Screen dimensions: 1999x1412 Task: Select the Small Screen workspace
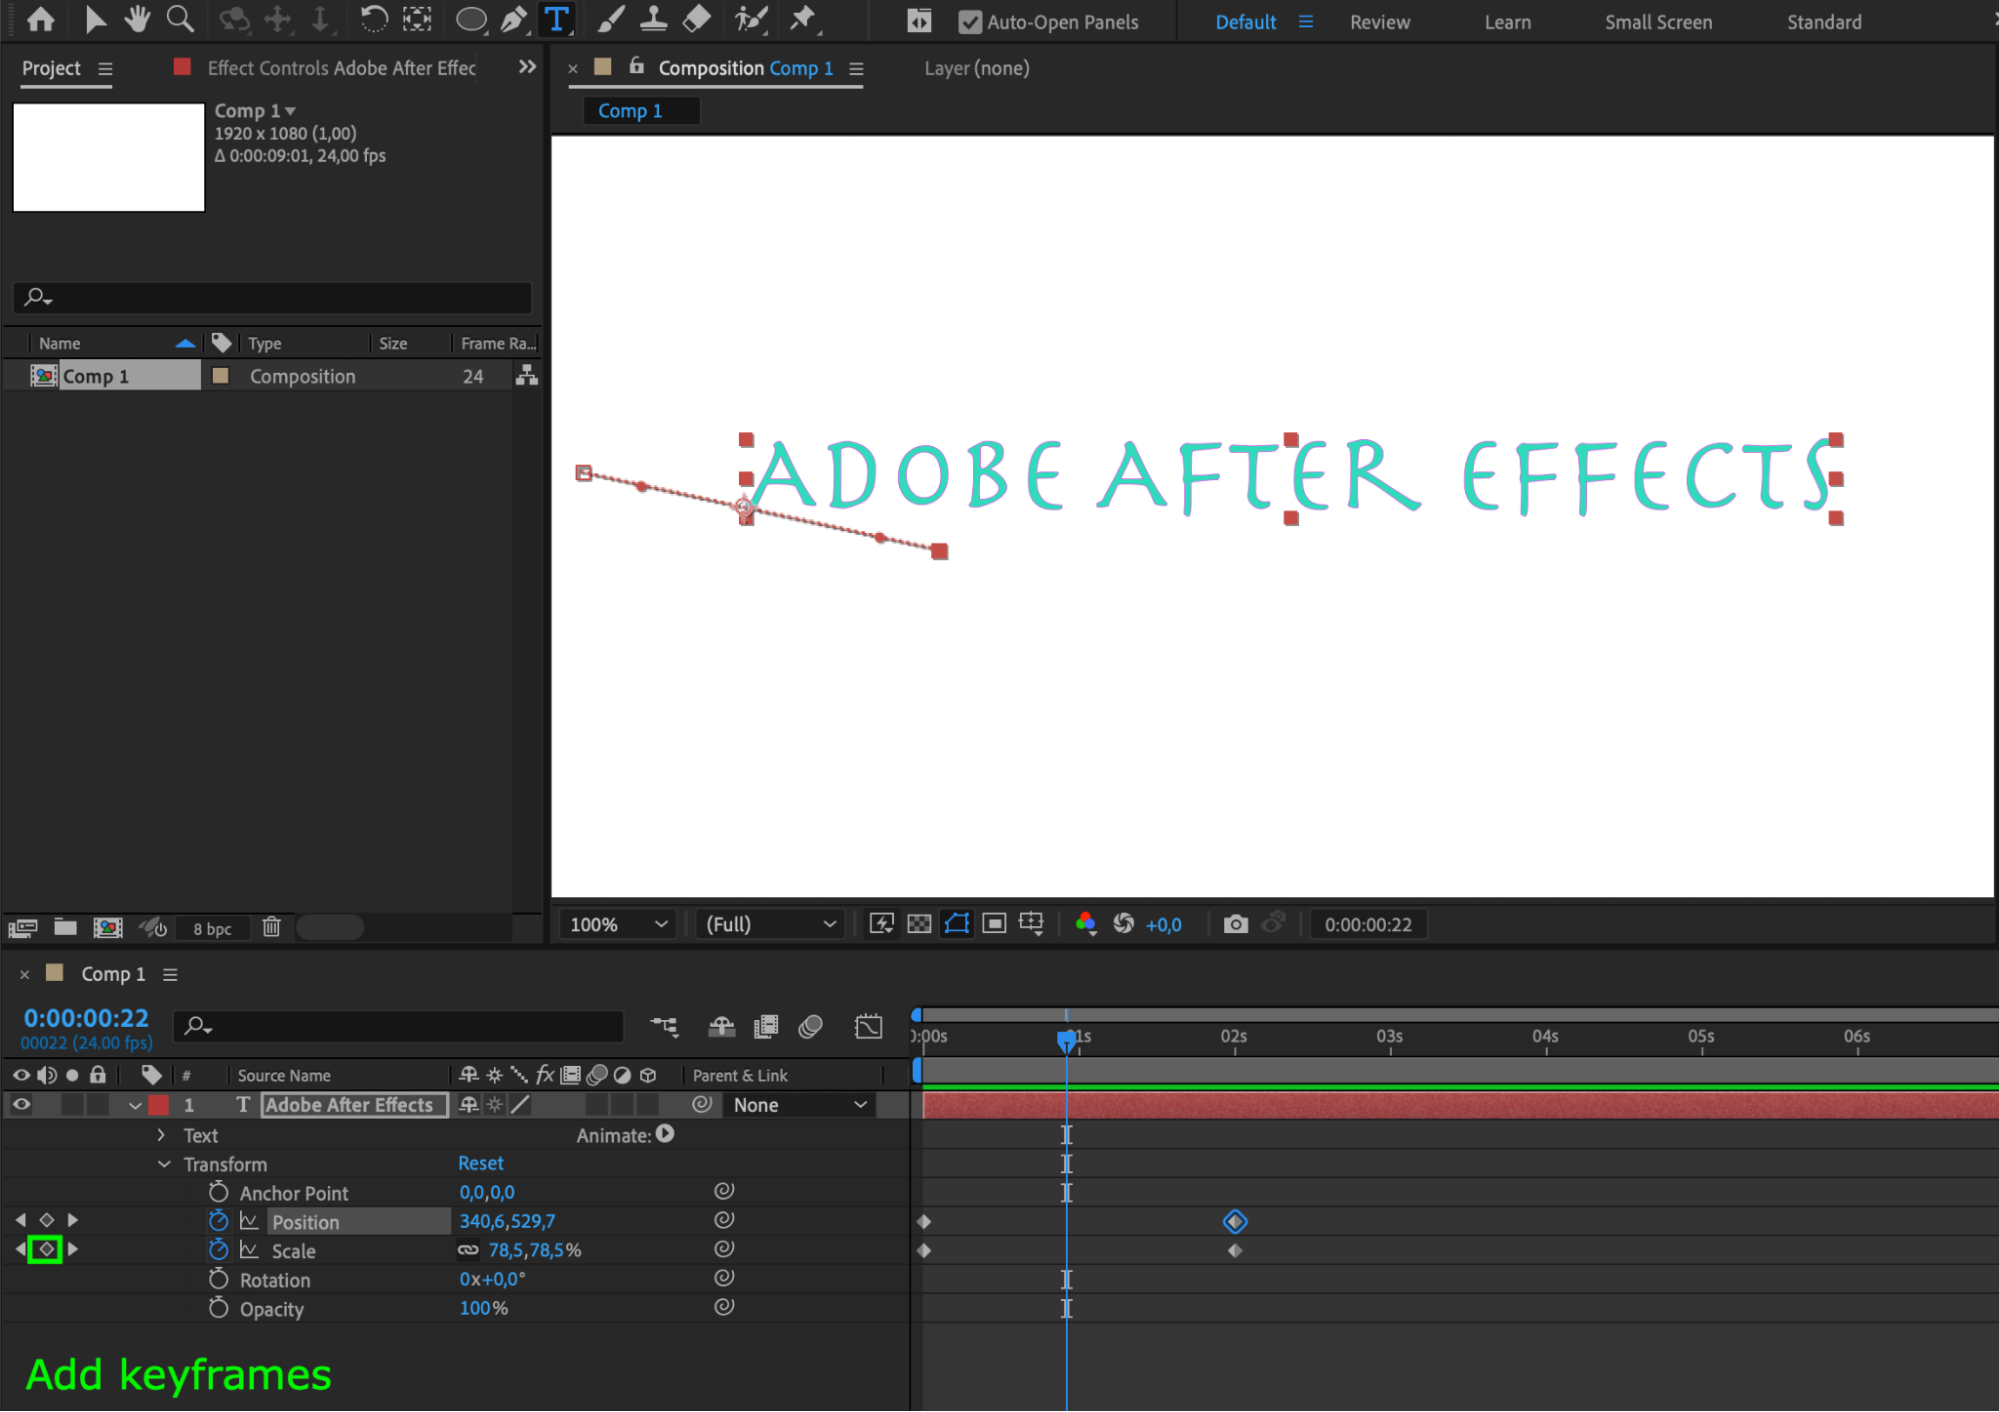click(x=1658, y=22)
